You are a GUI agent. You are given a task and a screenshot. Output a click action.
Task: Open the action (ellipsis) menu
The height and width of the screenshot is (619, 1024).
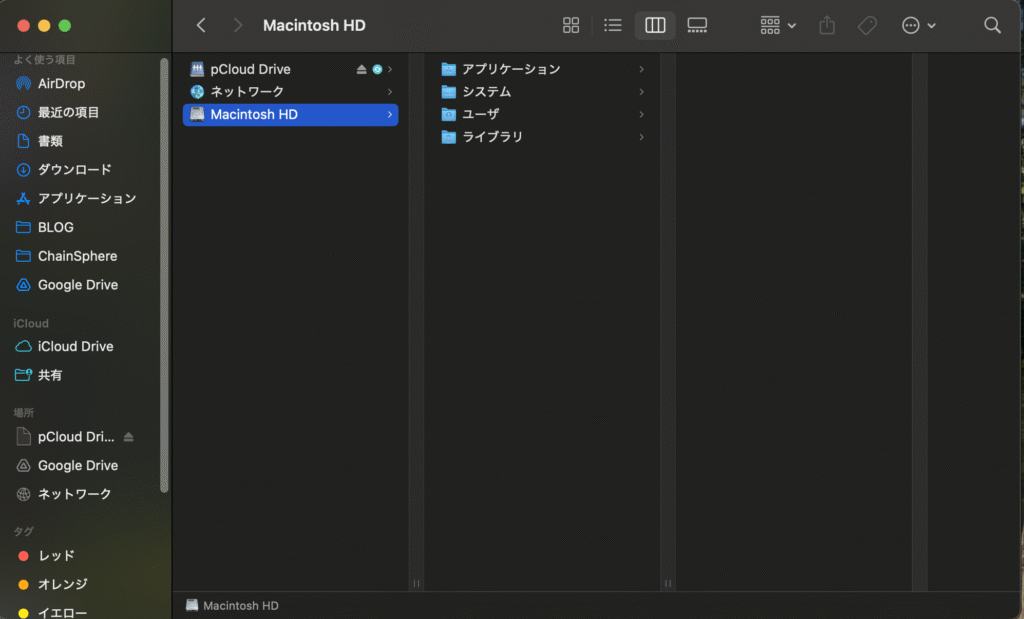click(918, 25)
